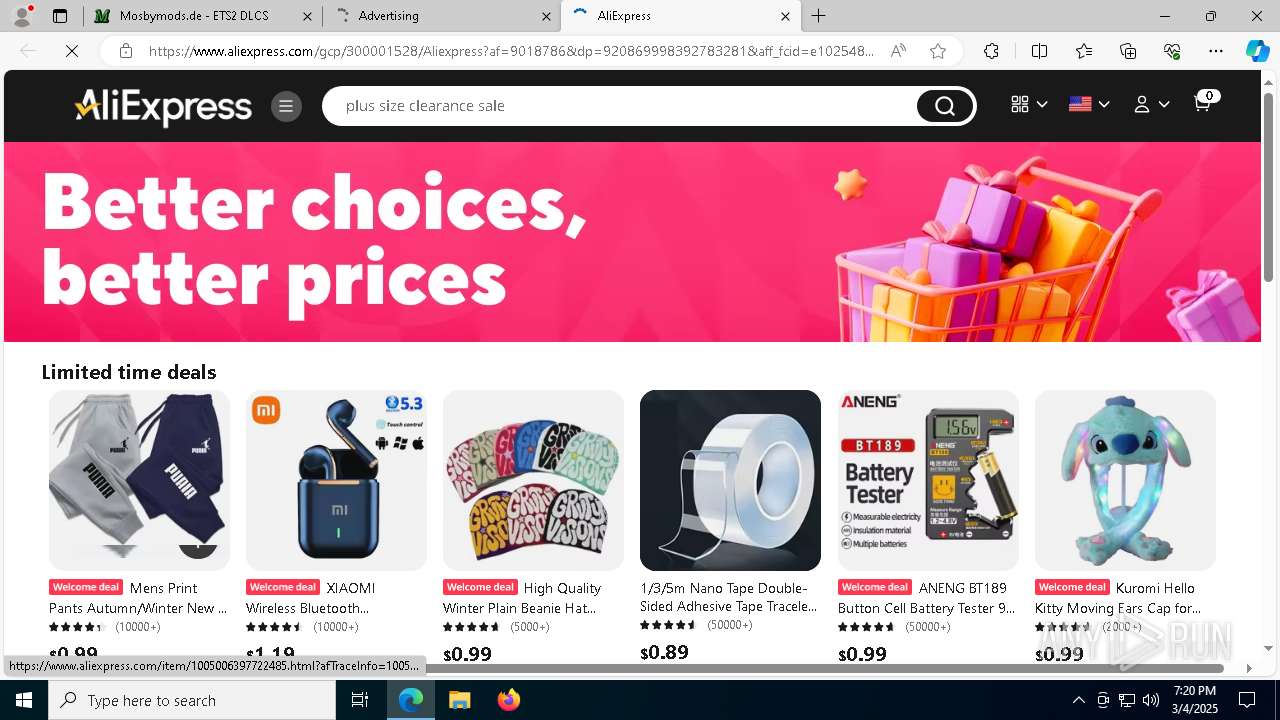Expand the account profile dropdown
This screenshot has height=720, width=1280.
pyautogui.click(x=1151, y=104)
